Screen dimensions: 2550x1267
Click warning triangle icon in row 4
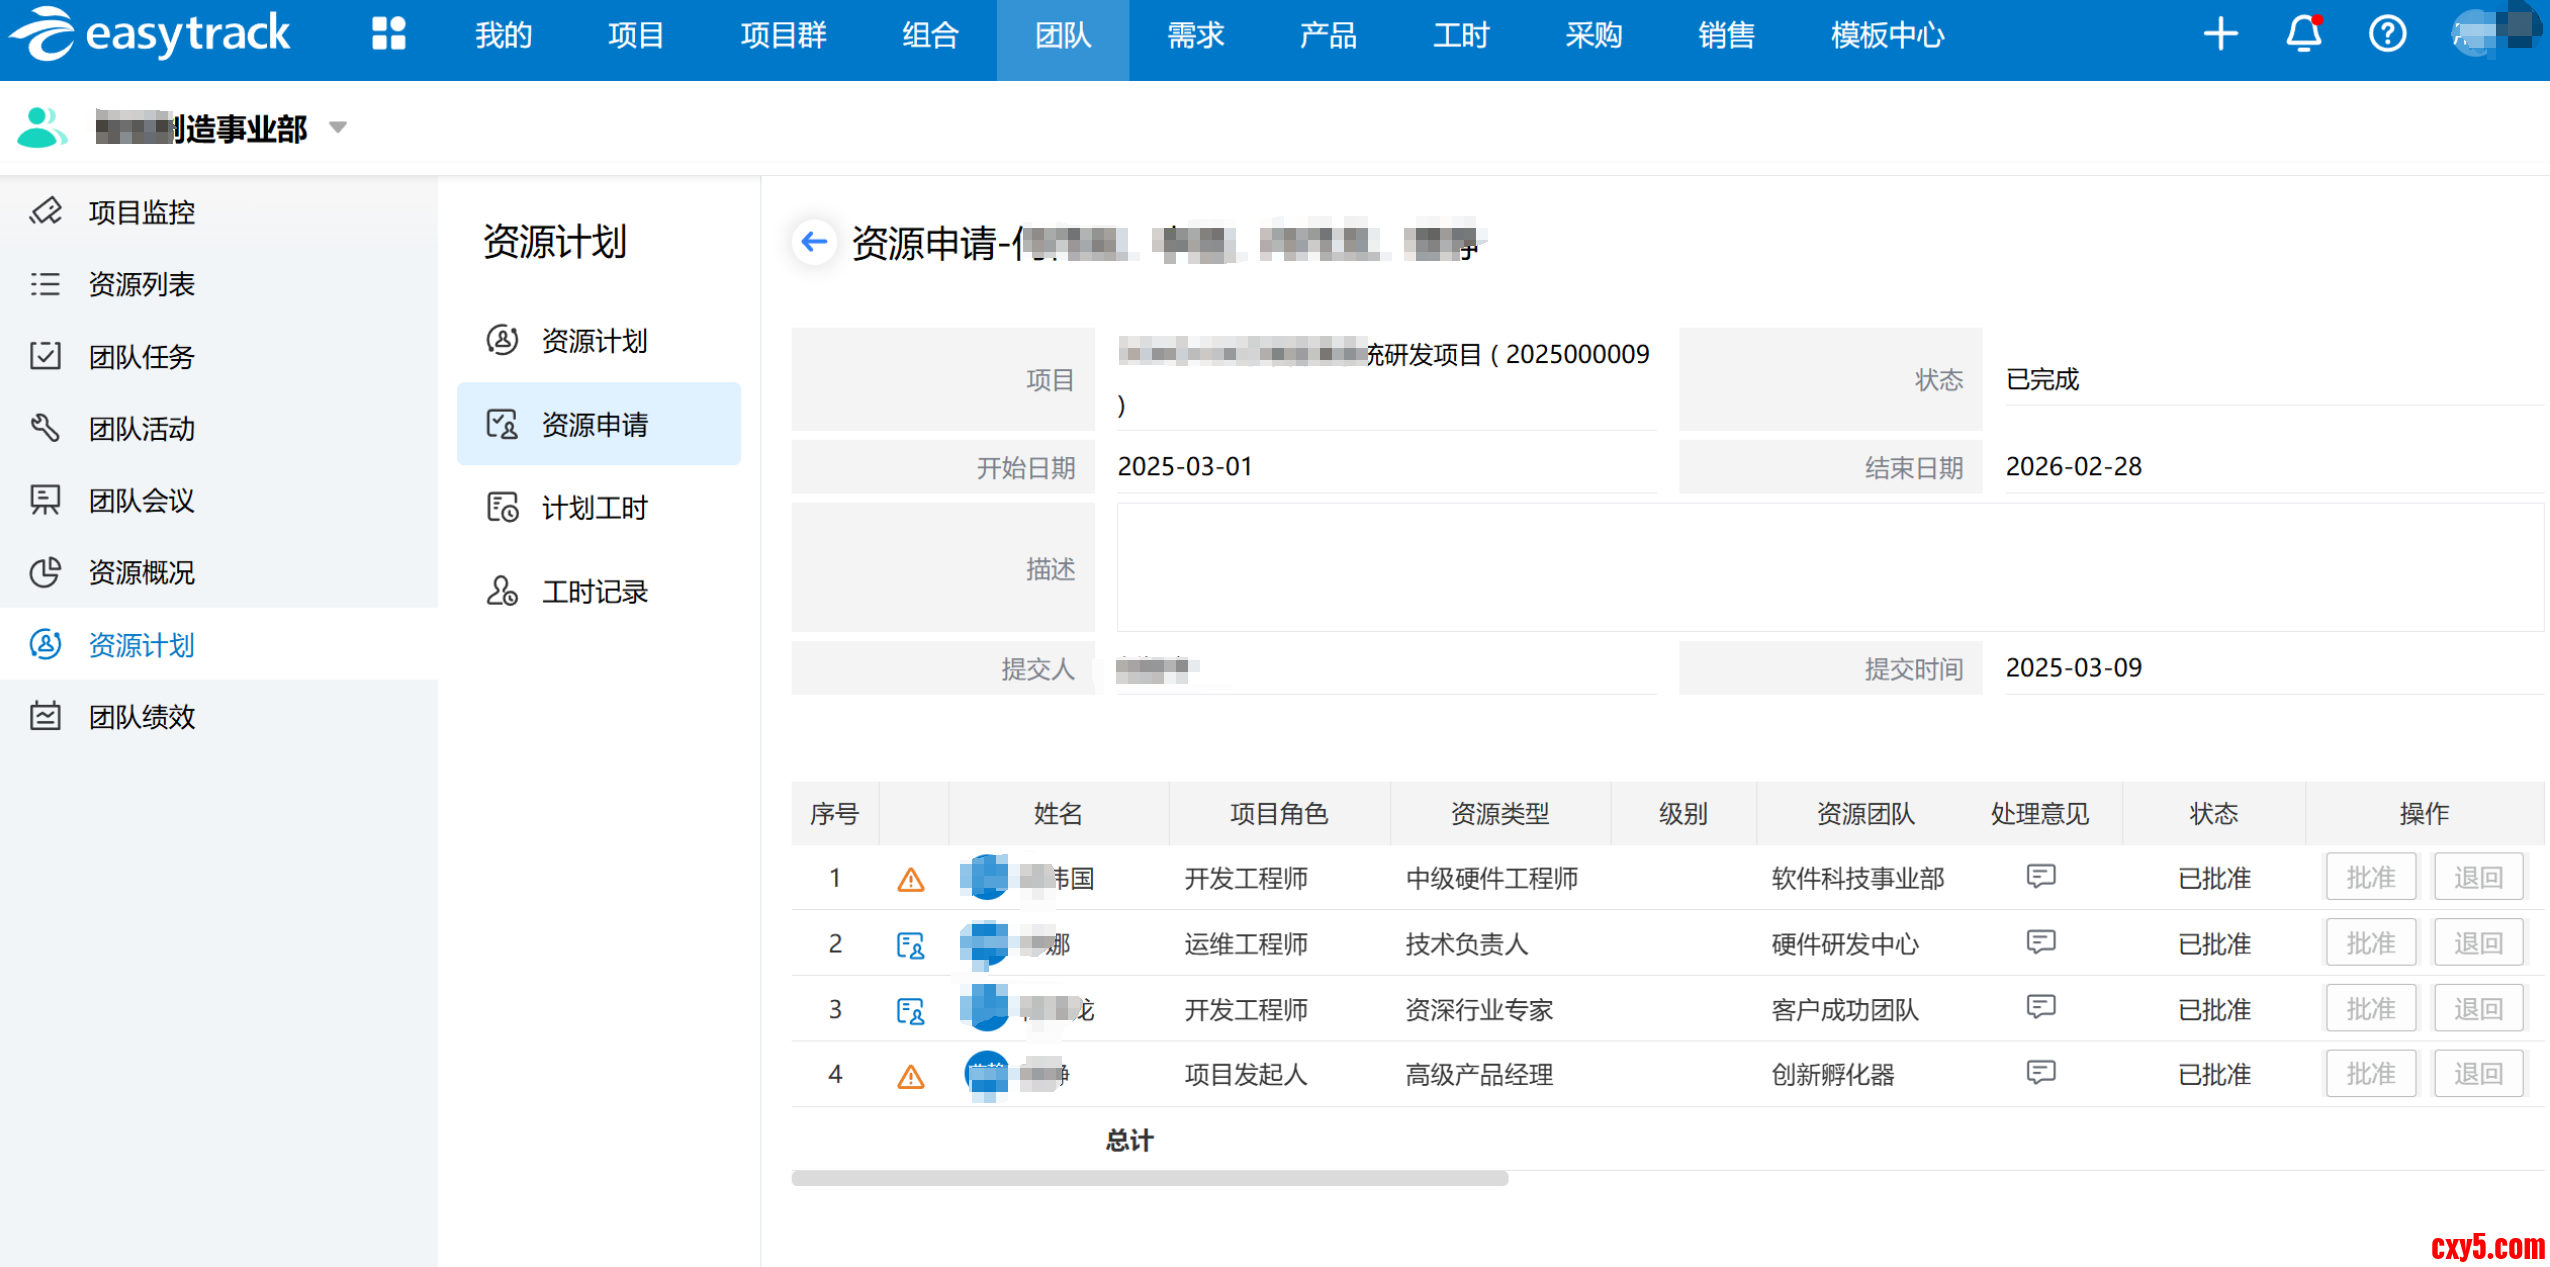coord(910,1076)
